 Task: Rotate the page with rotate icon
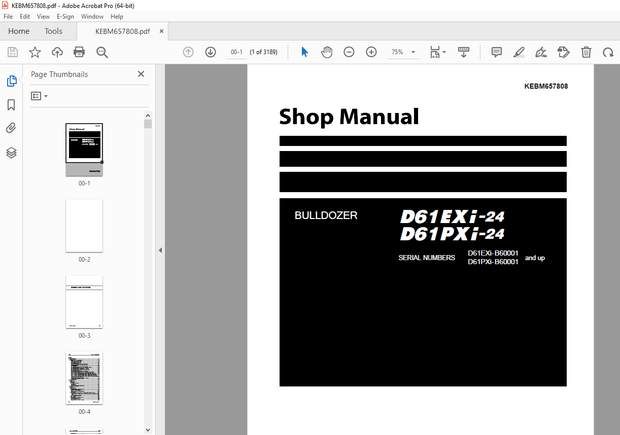point(608,52)
